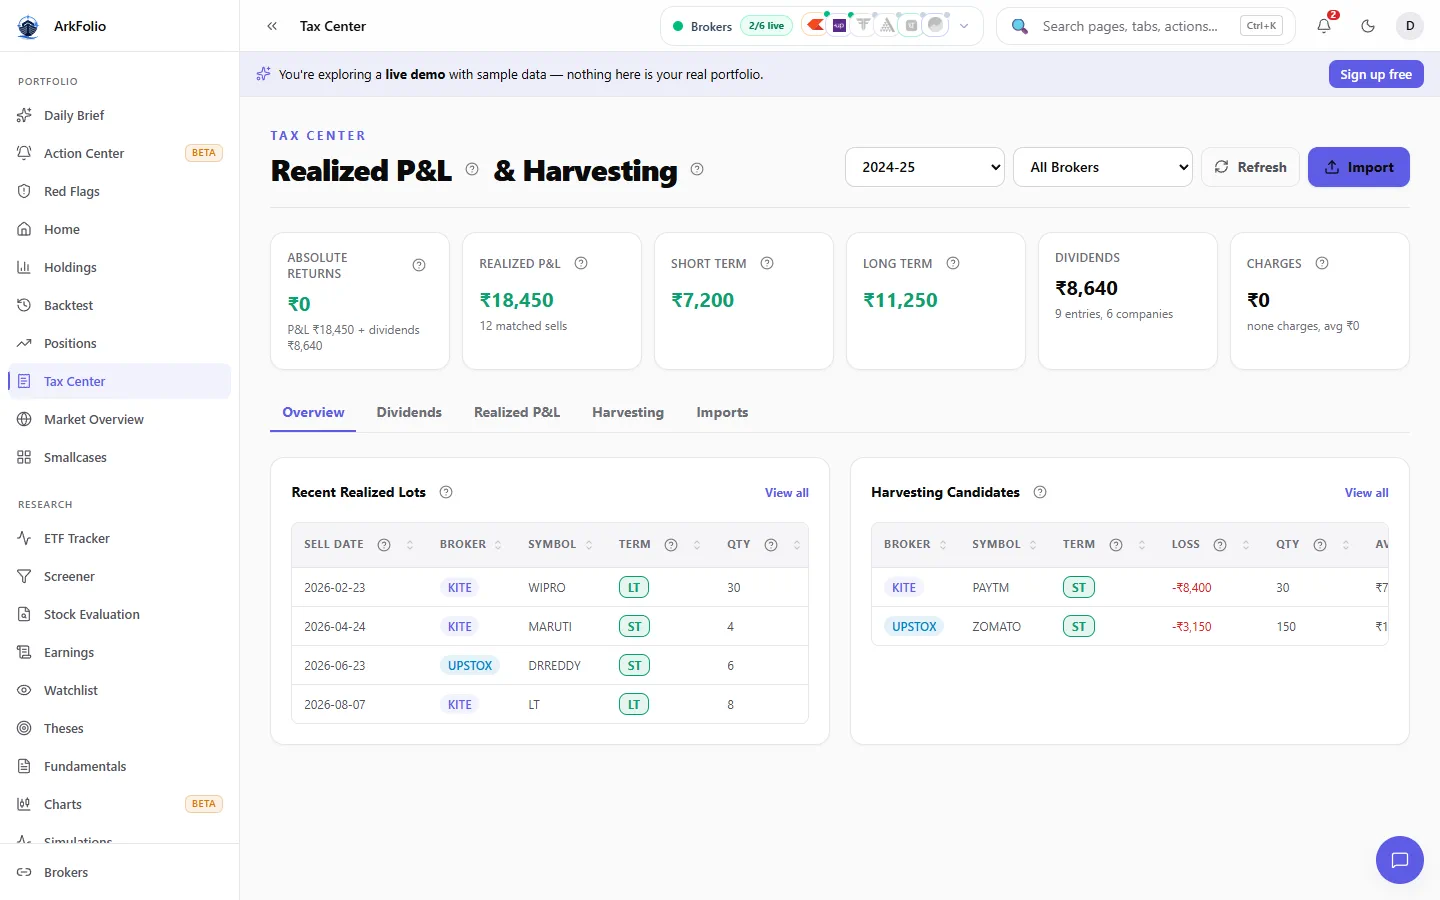
Task: View all recent realized lots
Action: [x=787, y=493]
